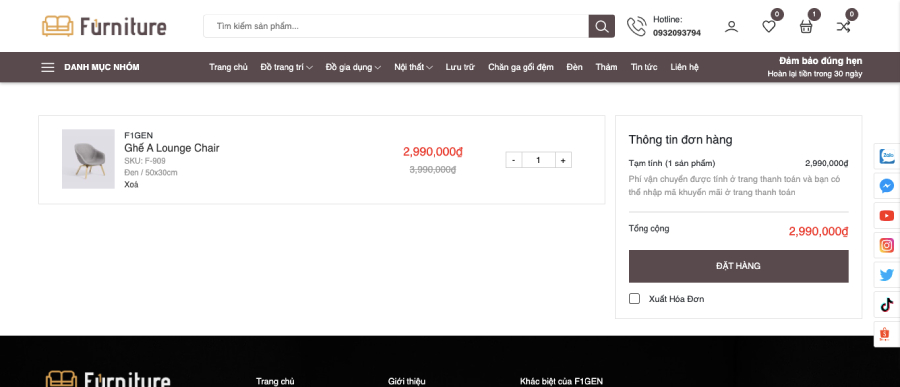Click the hamburger icon beside Danh mục nhóm
The image size is (900, 387).
pos(48,67)
